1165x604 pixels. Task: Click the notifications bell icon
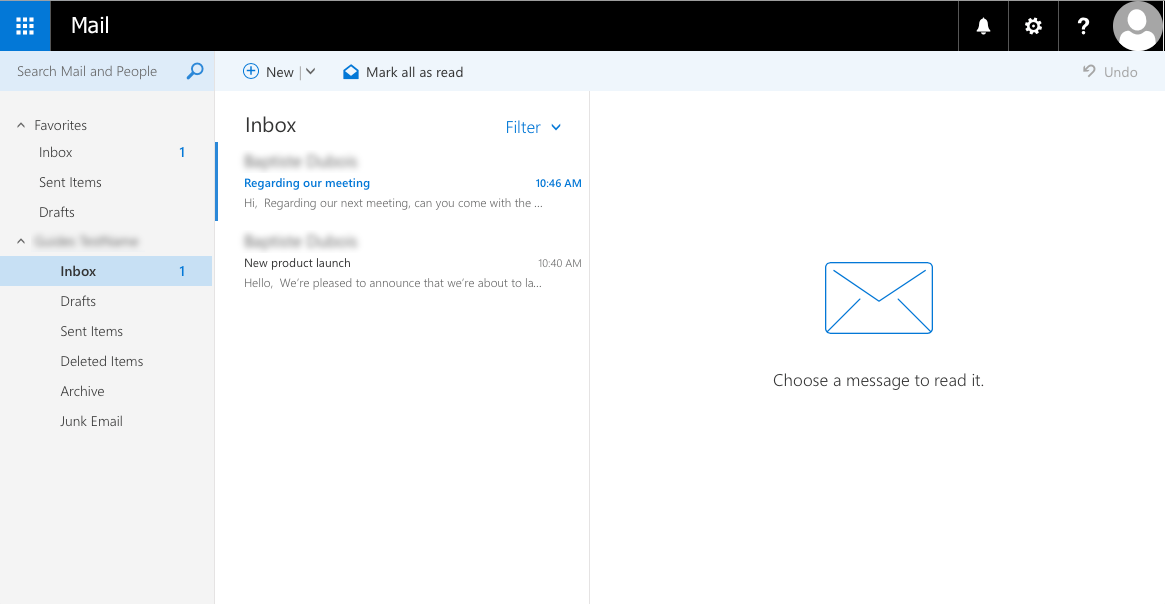(x=983, y=26)
